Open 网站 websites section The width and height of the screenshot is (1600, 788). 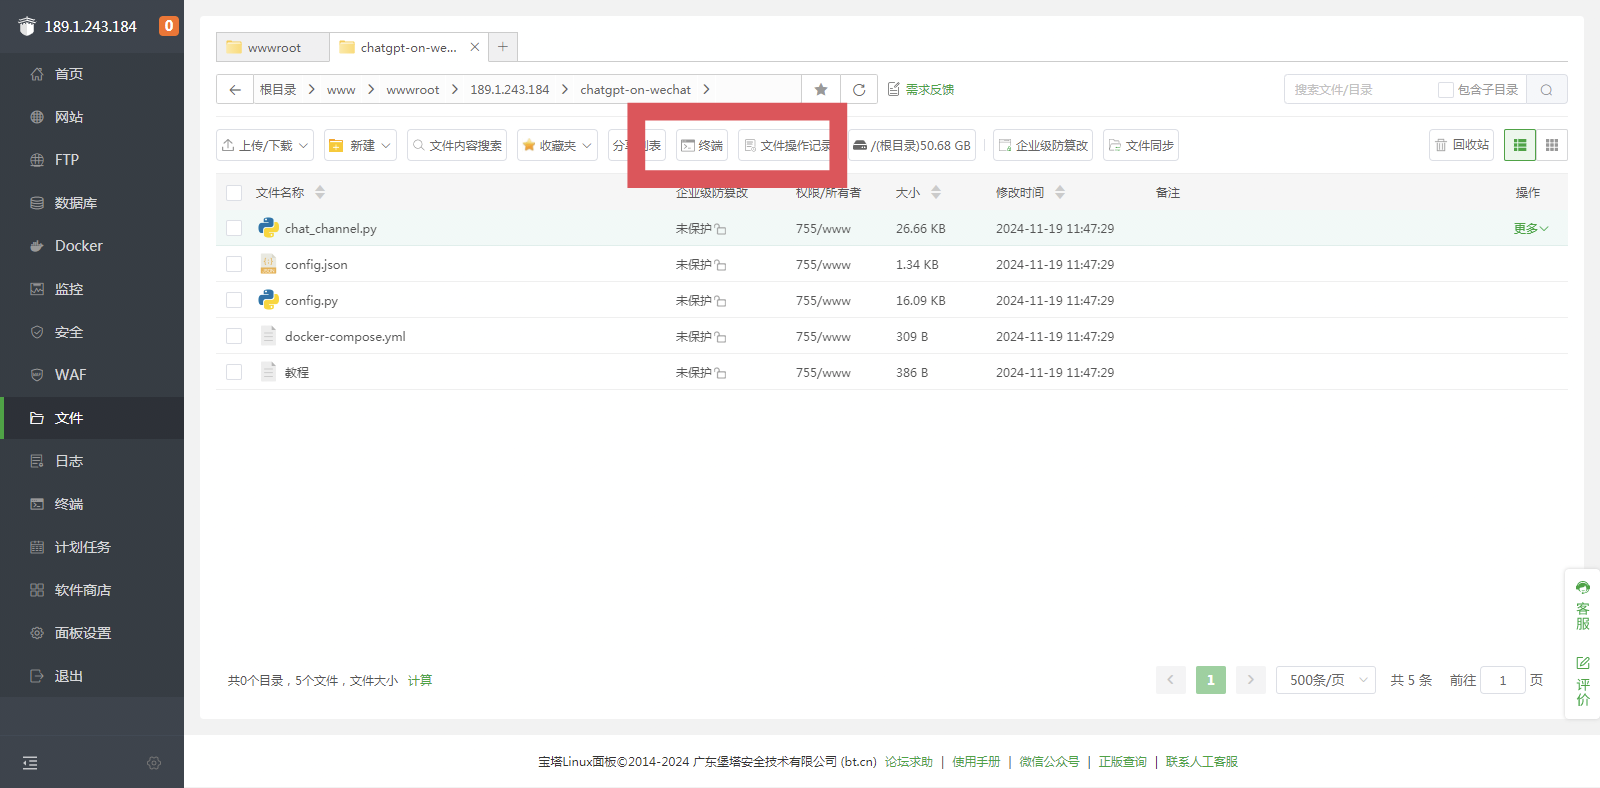pos(68,117)
